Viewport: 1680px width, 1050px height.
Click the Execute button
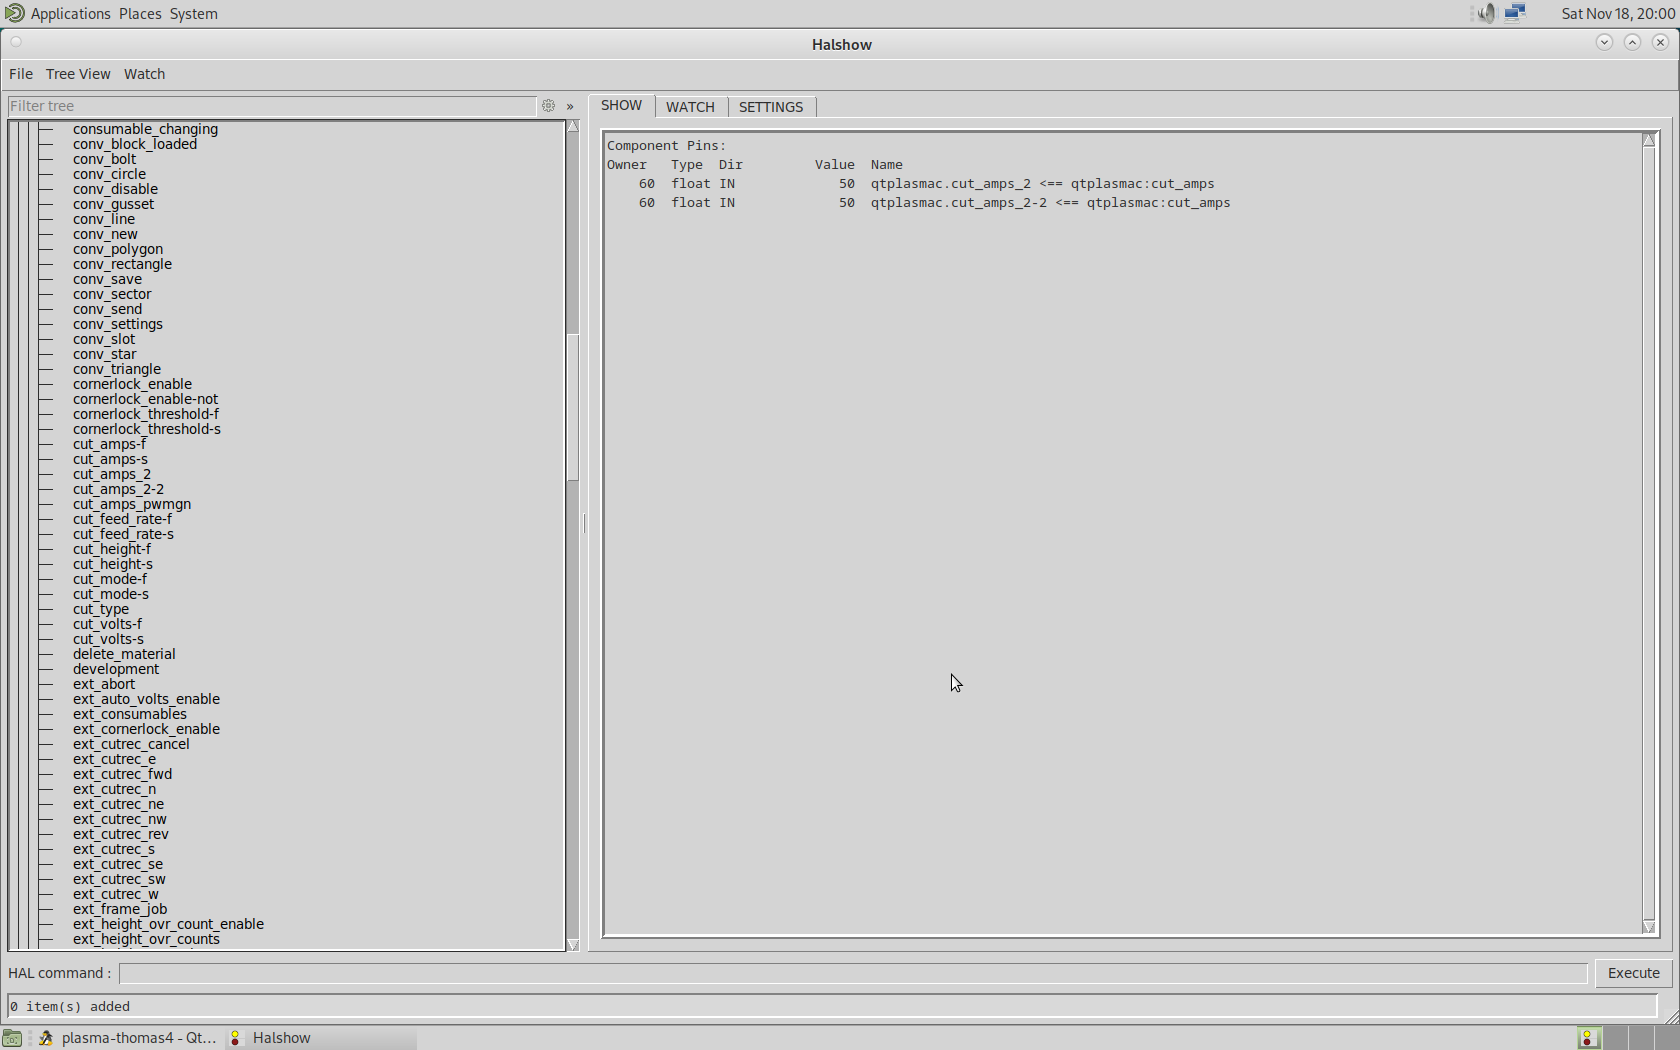[x=1633, y=973]
